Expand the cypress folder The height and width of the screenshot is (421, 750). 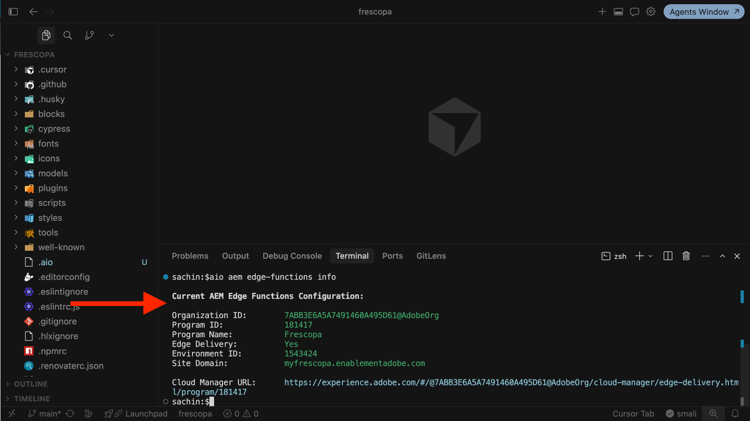(x=16, y=129)
